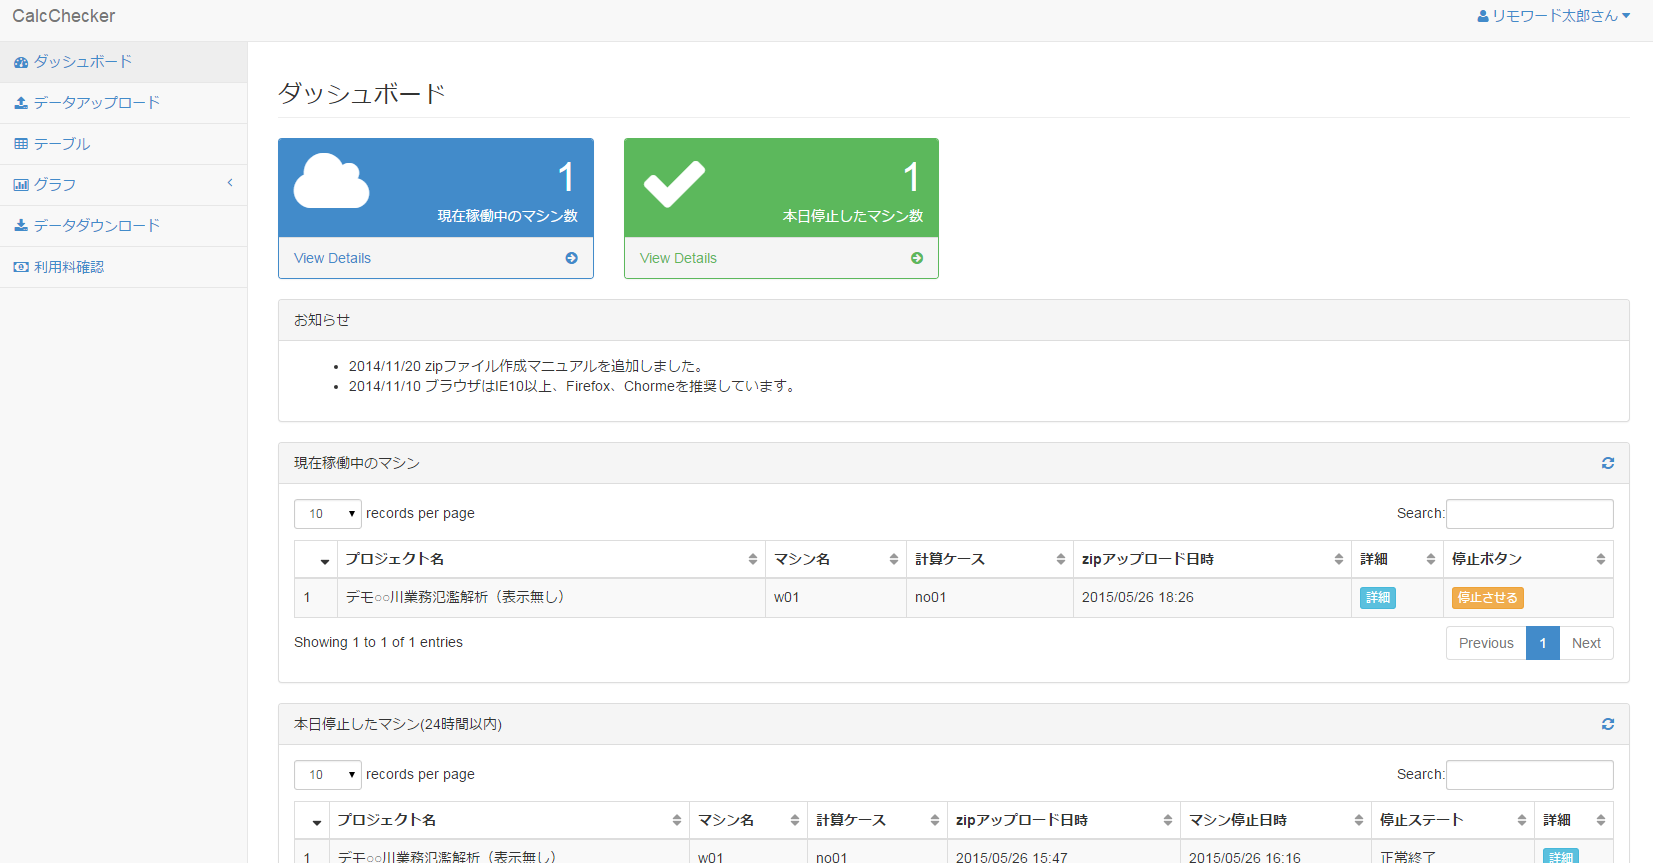Screen dimensions: 1653x863
Task: Sort running machines table by zipアップロード日時
Action: coord(1210,559)
